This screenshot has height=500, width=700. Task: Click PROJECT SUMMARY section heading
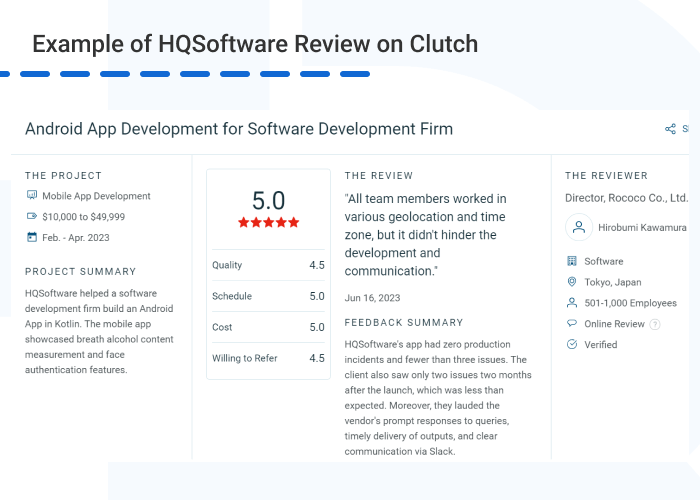pyautogui.click(x=80, y=271)
